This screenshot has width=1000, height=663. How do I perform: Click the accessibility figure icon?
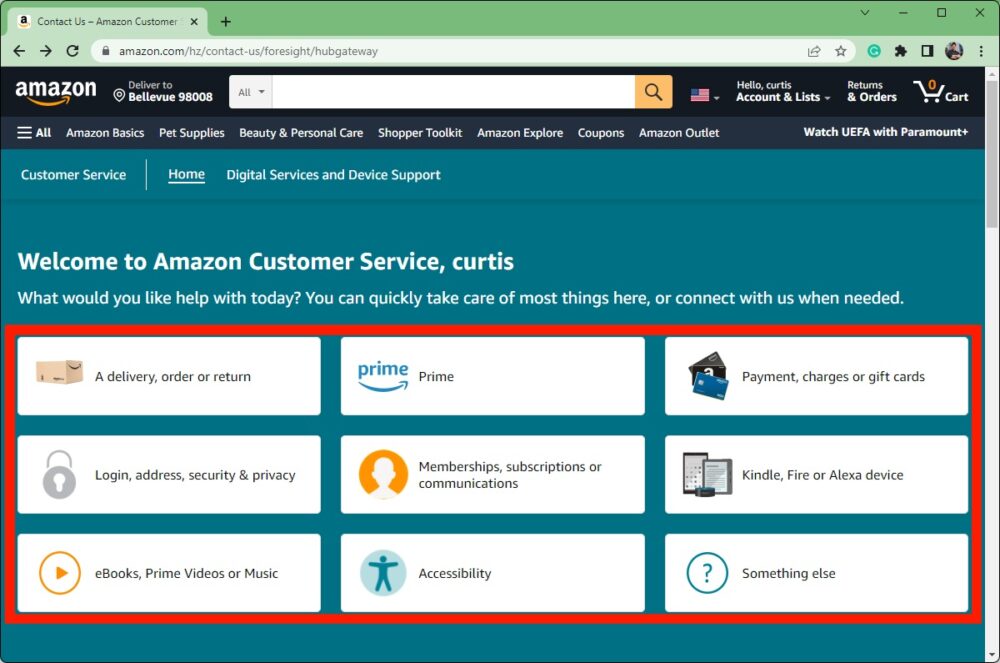pyautogui.click(x=382, y=572)
